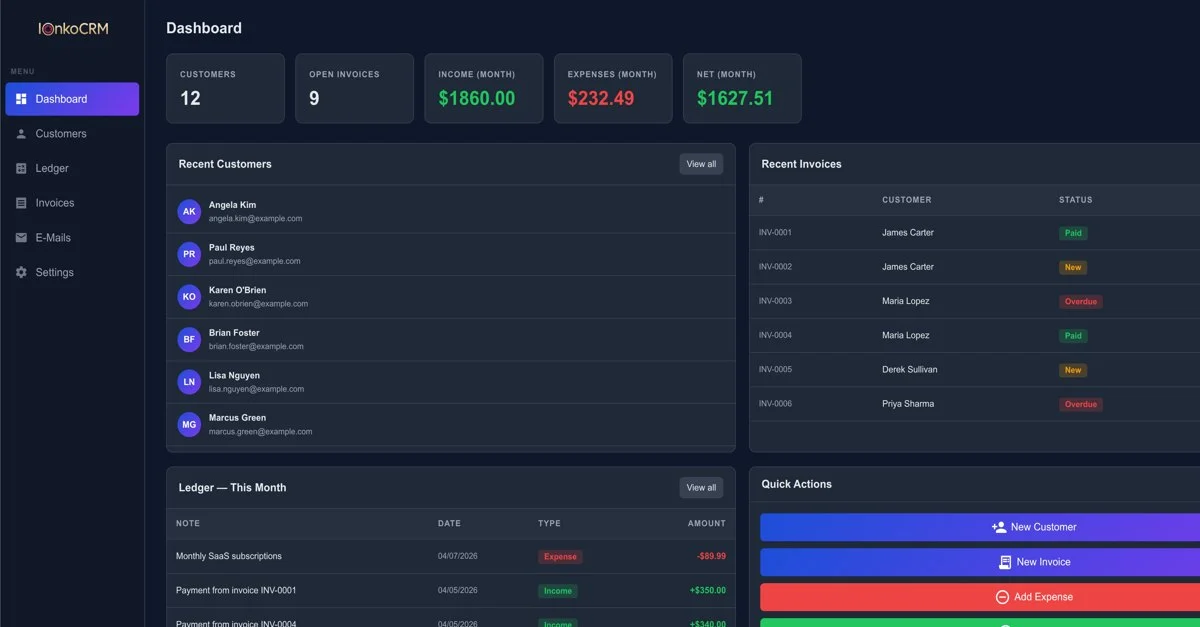Click the Settings gear icon in sidebar
The height and width of the screenshot is (627, 1200).
point(21,272)
